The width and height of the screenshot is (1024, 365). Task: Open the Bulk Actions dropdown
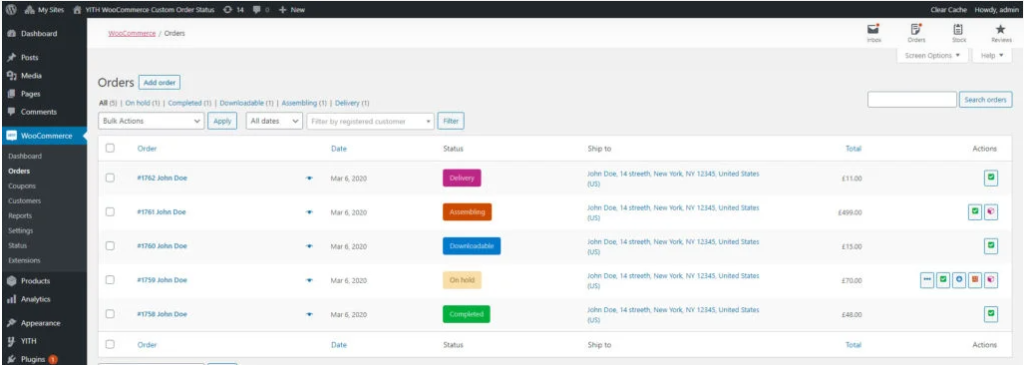coord(152,121)
